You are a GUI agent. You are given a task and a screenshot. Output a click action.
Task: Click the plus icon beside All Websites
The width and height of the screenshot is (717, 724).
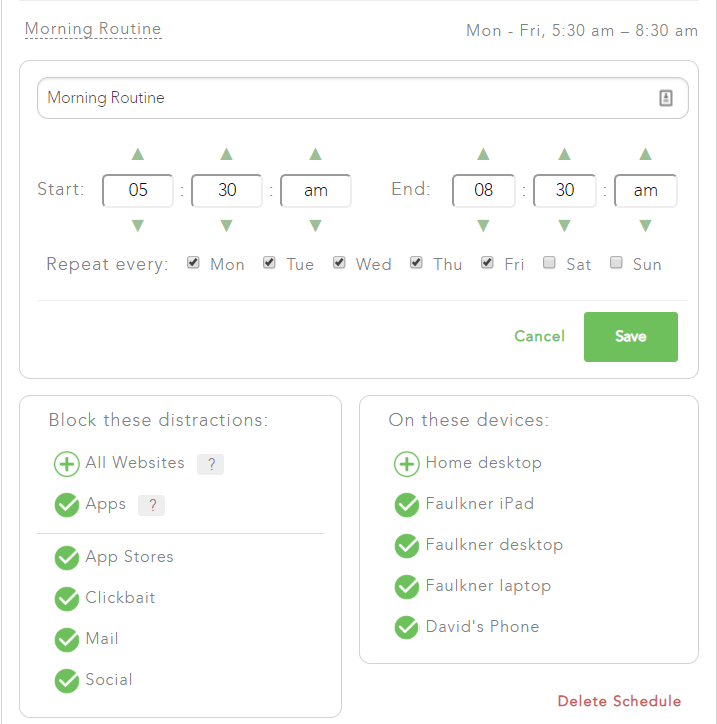(x=67, y=464)
